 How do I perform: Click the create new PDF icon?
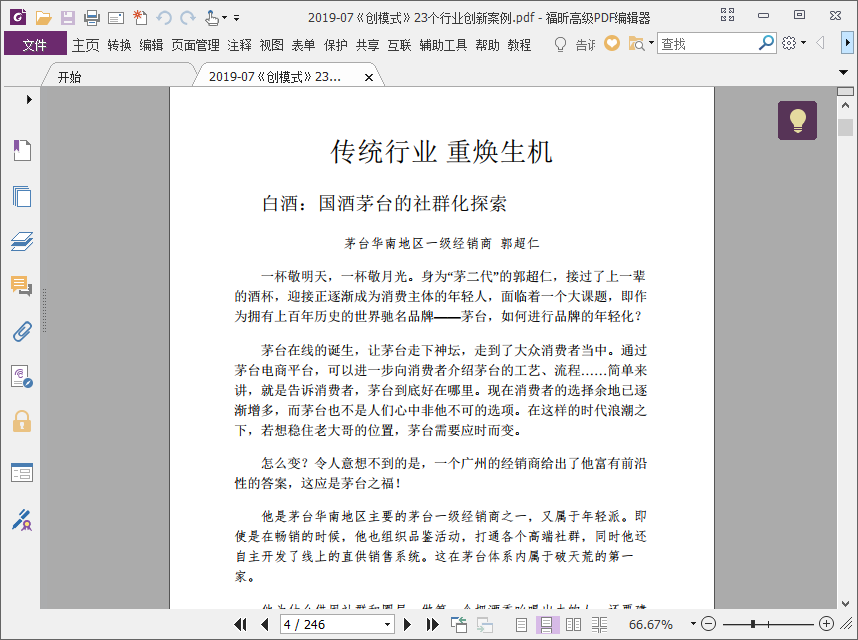[x=140, y=18]
